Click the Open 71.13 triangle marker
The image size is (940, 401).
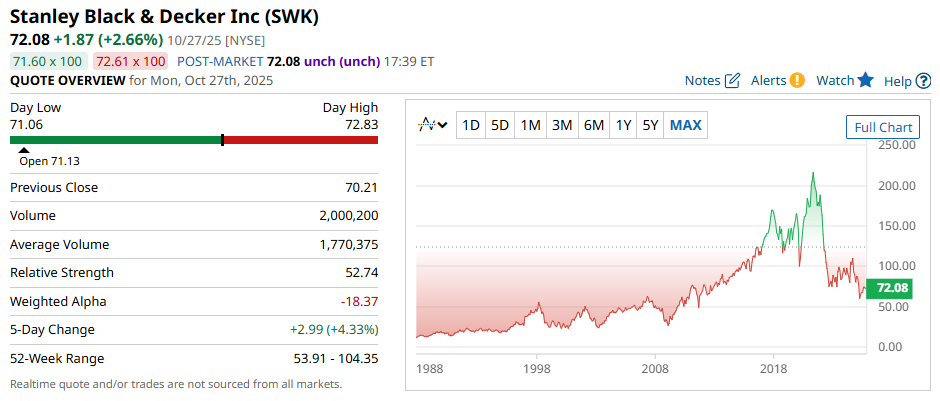pos(24,151)
